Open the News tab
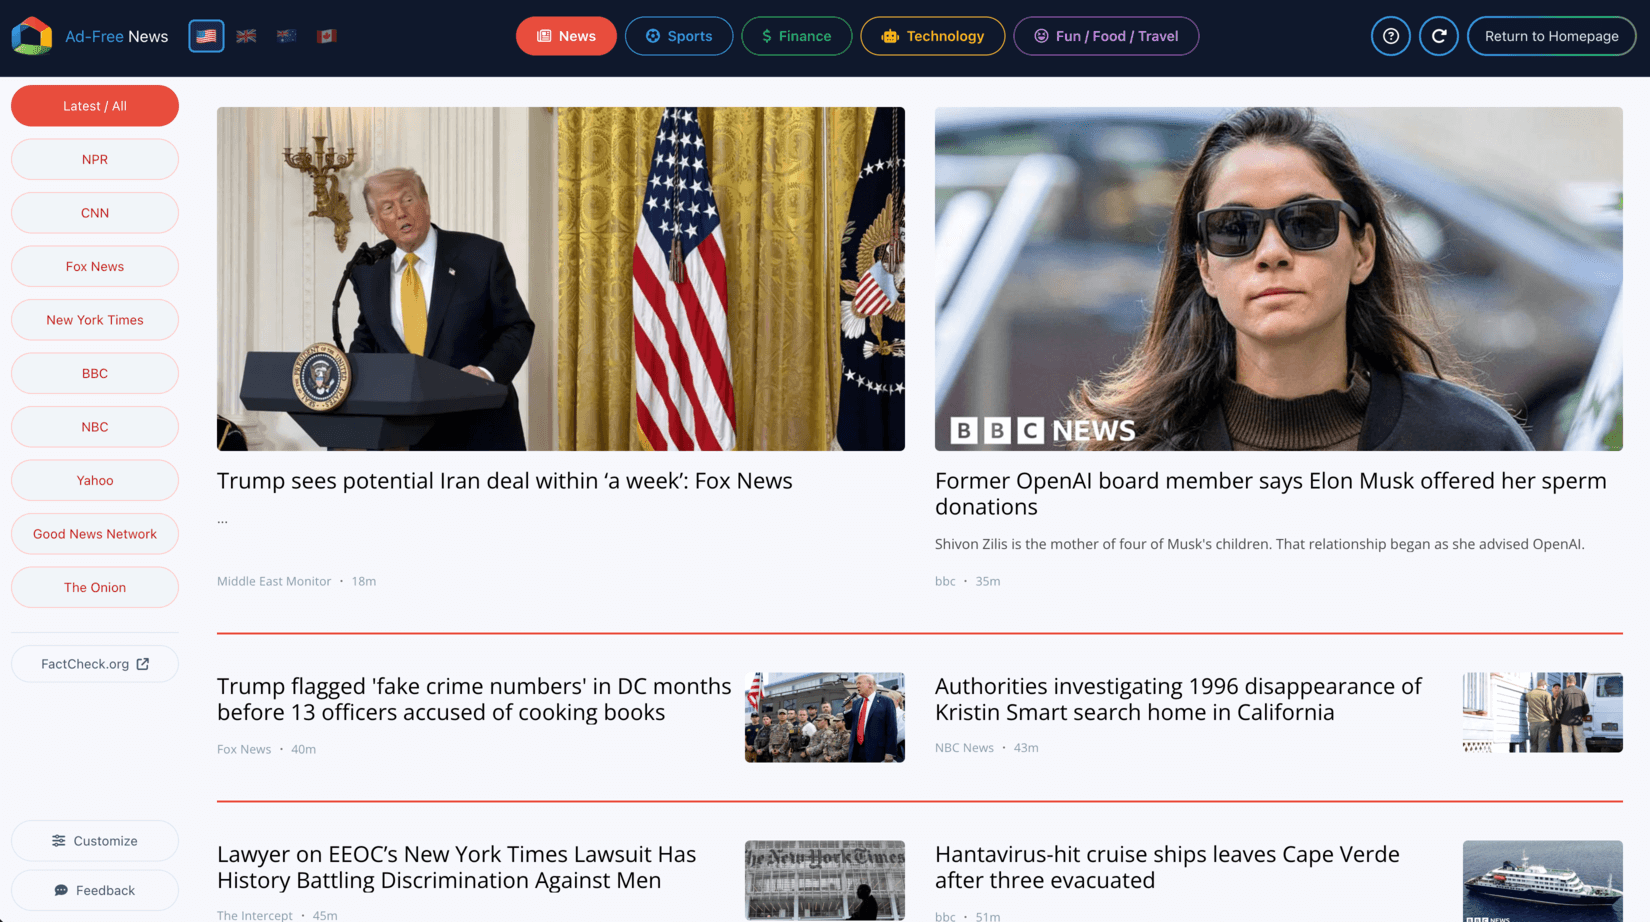This screenshot has height=922, width=1650. pyautogui.click(x=566, y=36)
